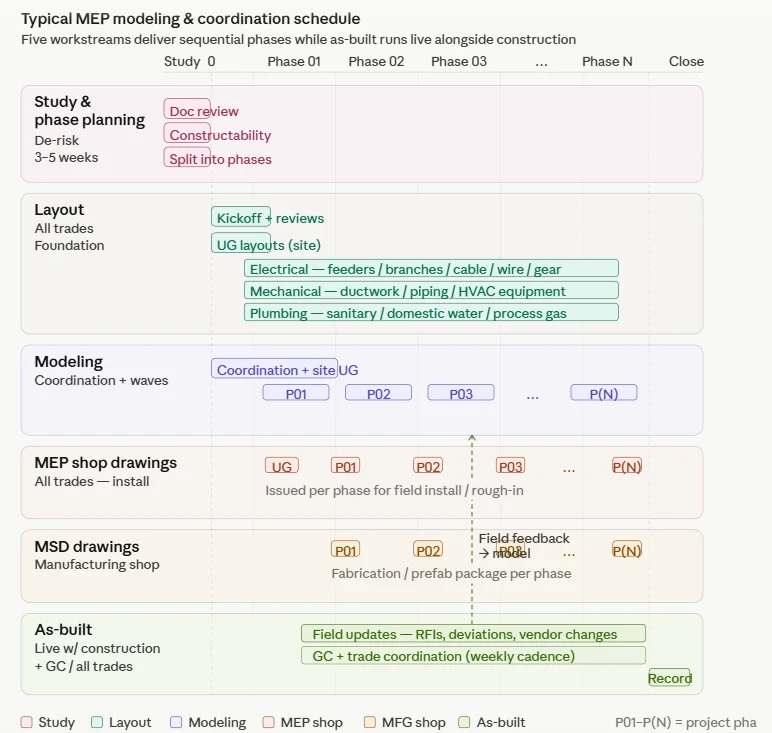Click the P03 modeling wave box

coord(461,393)
